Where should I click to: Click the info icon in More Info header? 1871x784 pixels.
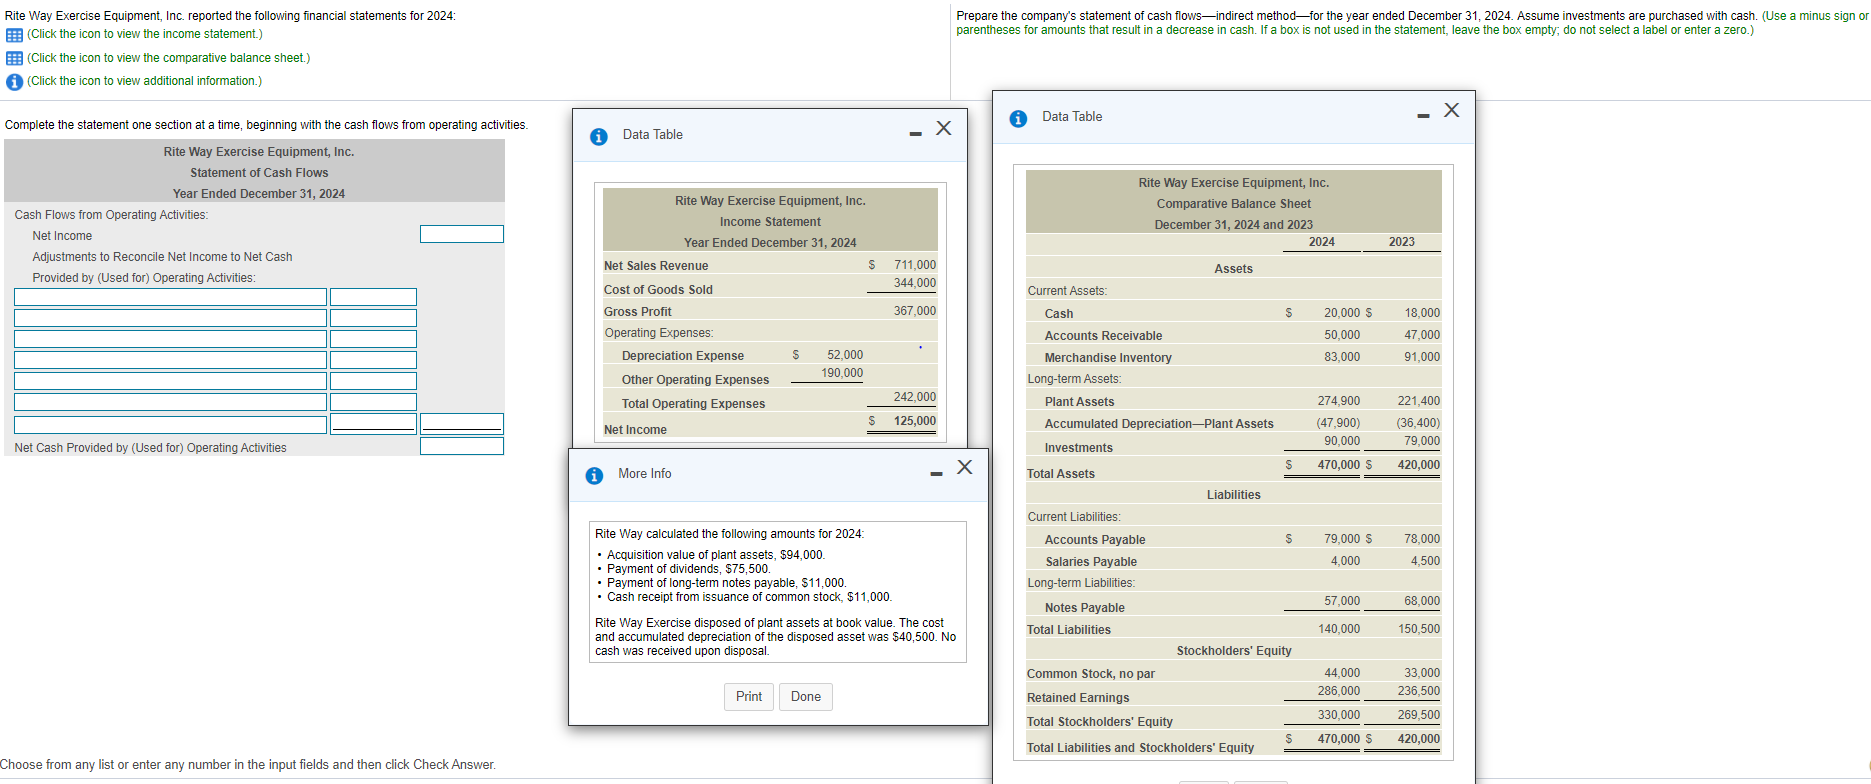[x=594, y=475]
